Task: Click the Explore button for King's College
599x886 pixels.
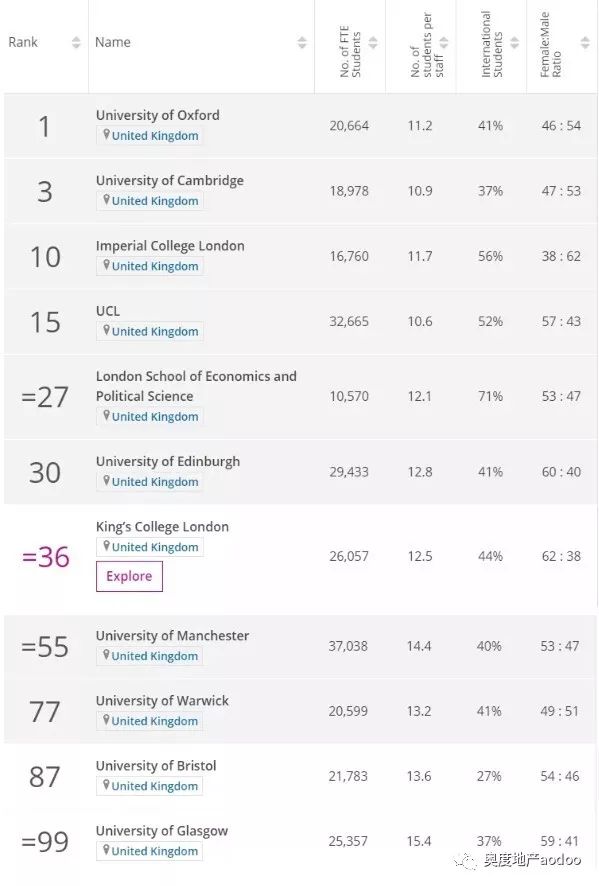Action: 129,576
